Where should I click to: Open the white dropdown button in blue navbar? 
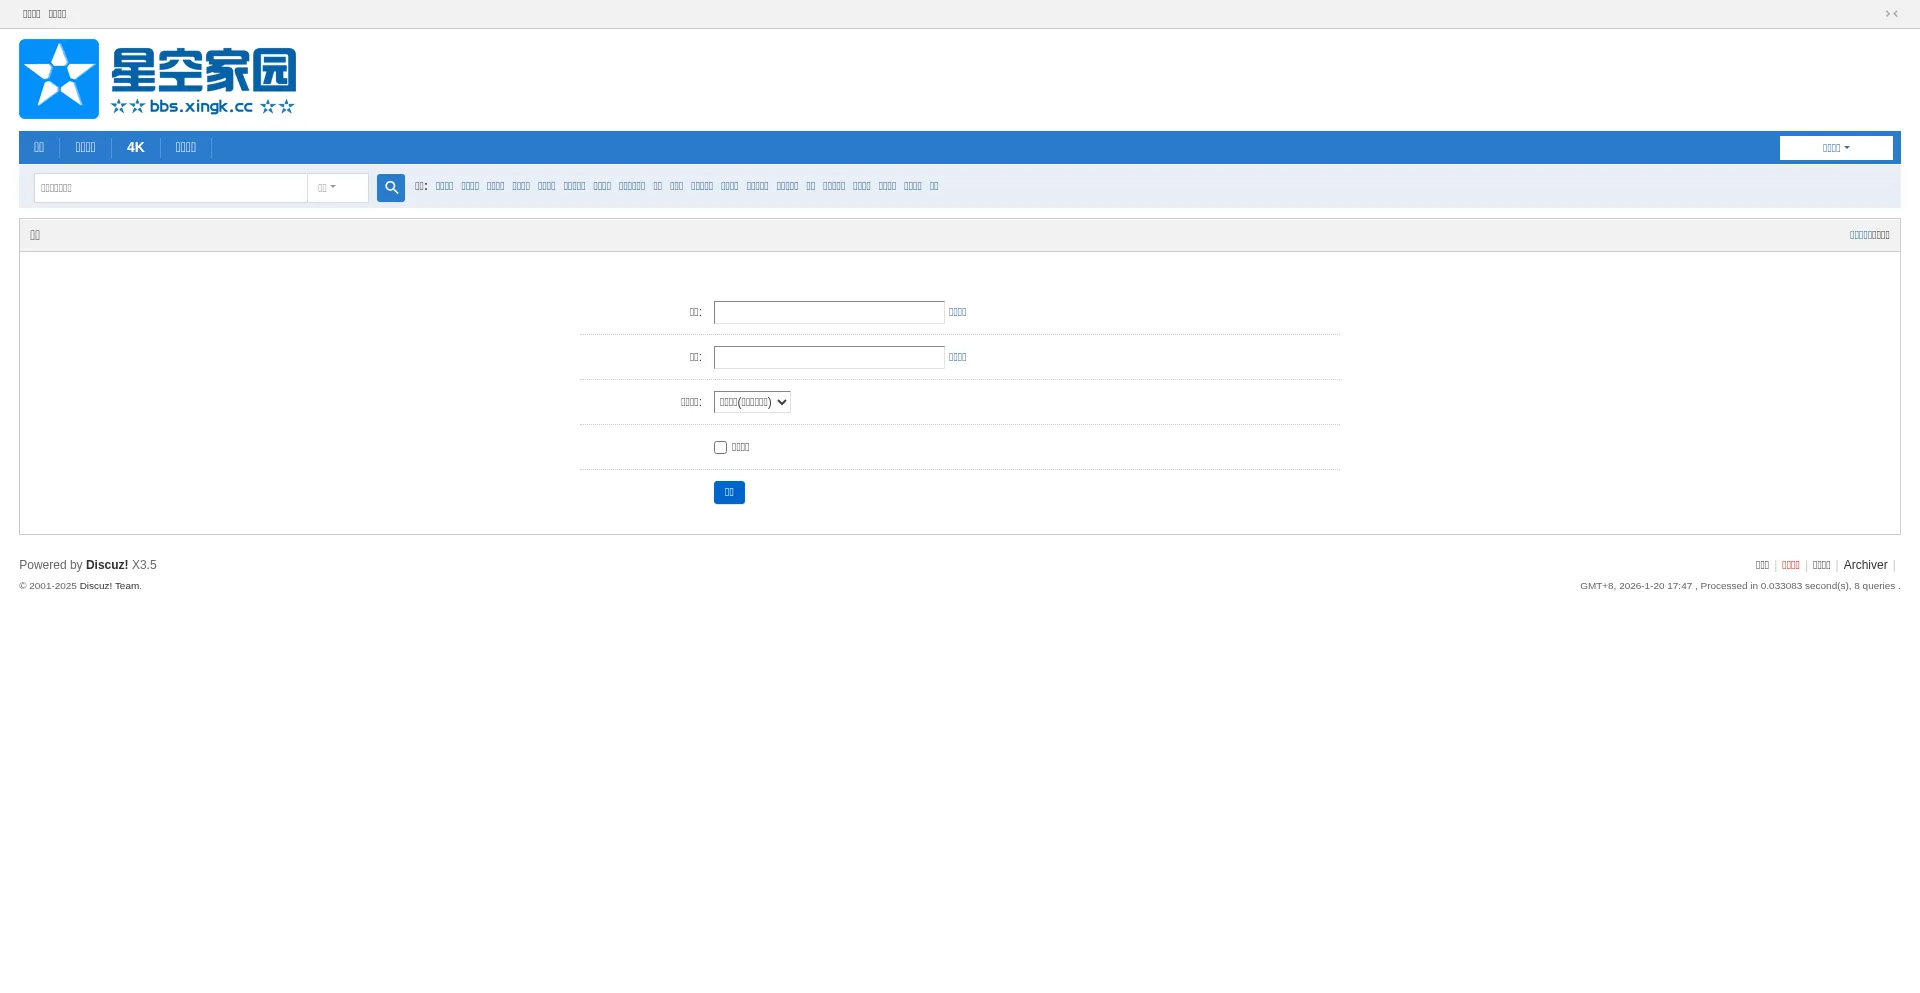coord(1835,148)
